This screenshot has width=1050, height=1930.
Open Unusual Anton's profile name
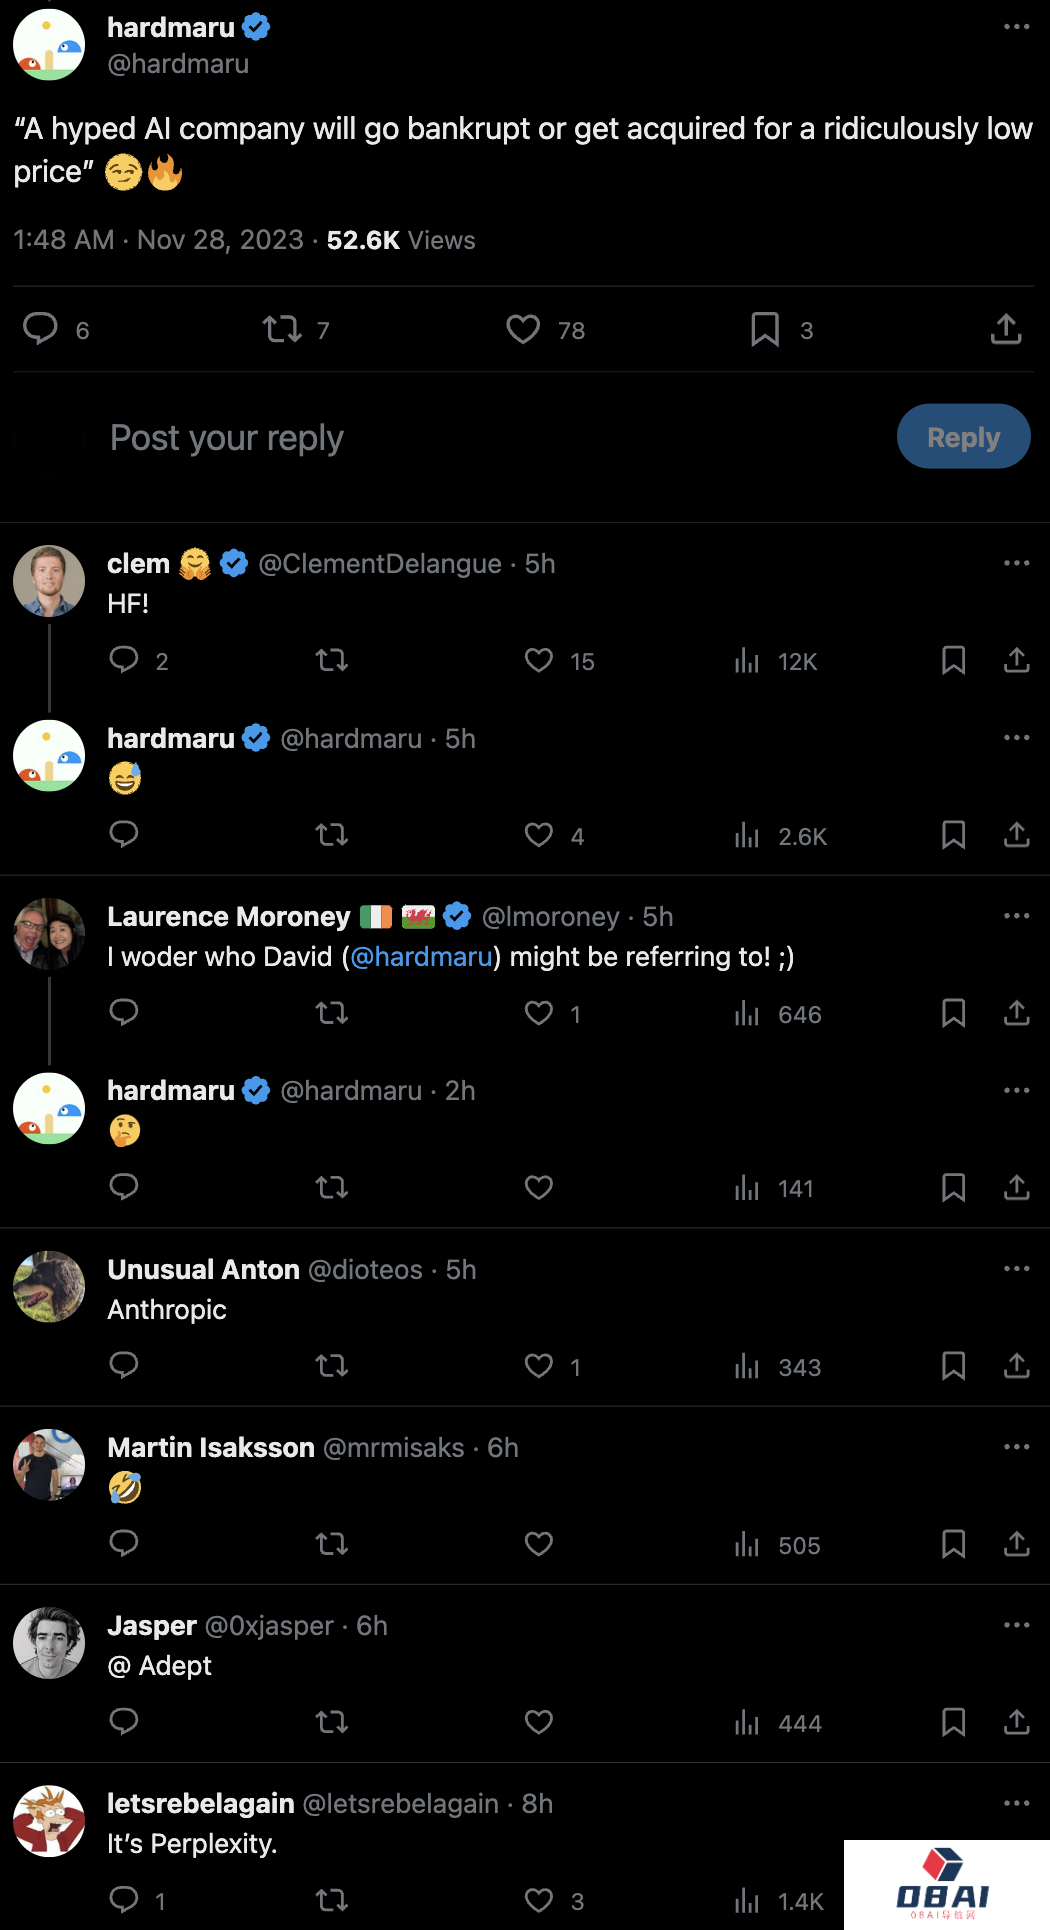[203, 1270]
